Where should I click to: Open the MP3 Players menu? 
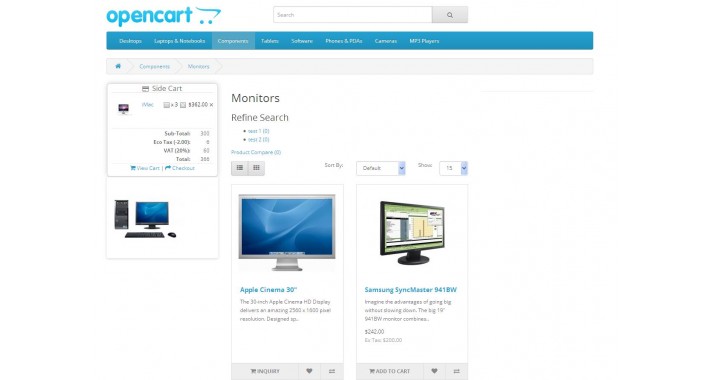(424, 41)
